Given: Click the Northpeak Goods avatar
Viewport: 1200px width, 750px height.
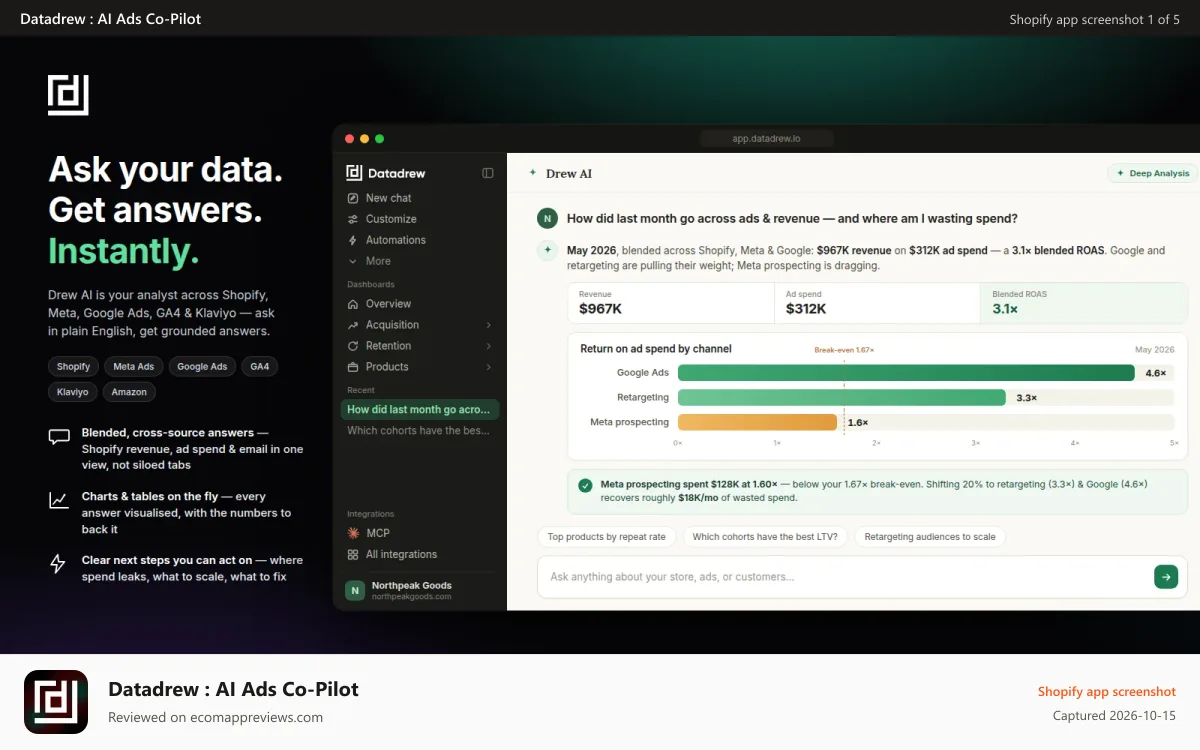Looking at the screenshot, I should [354, 590].
